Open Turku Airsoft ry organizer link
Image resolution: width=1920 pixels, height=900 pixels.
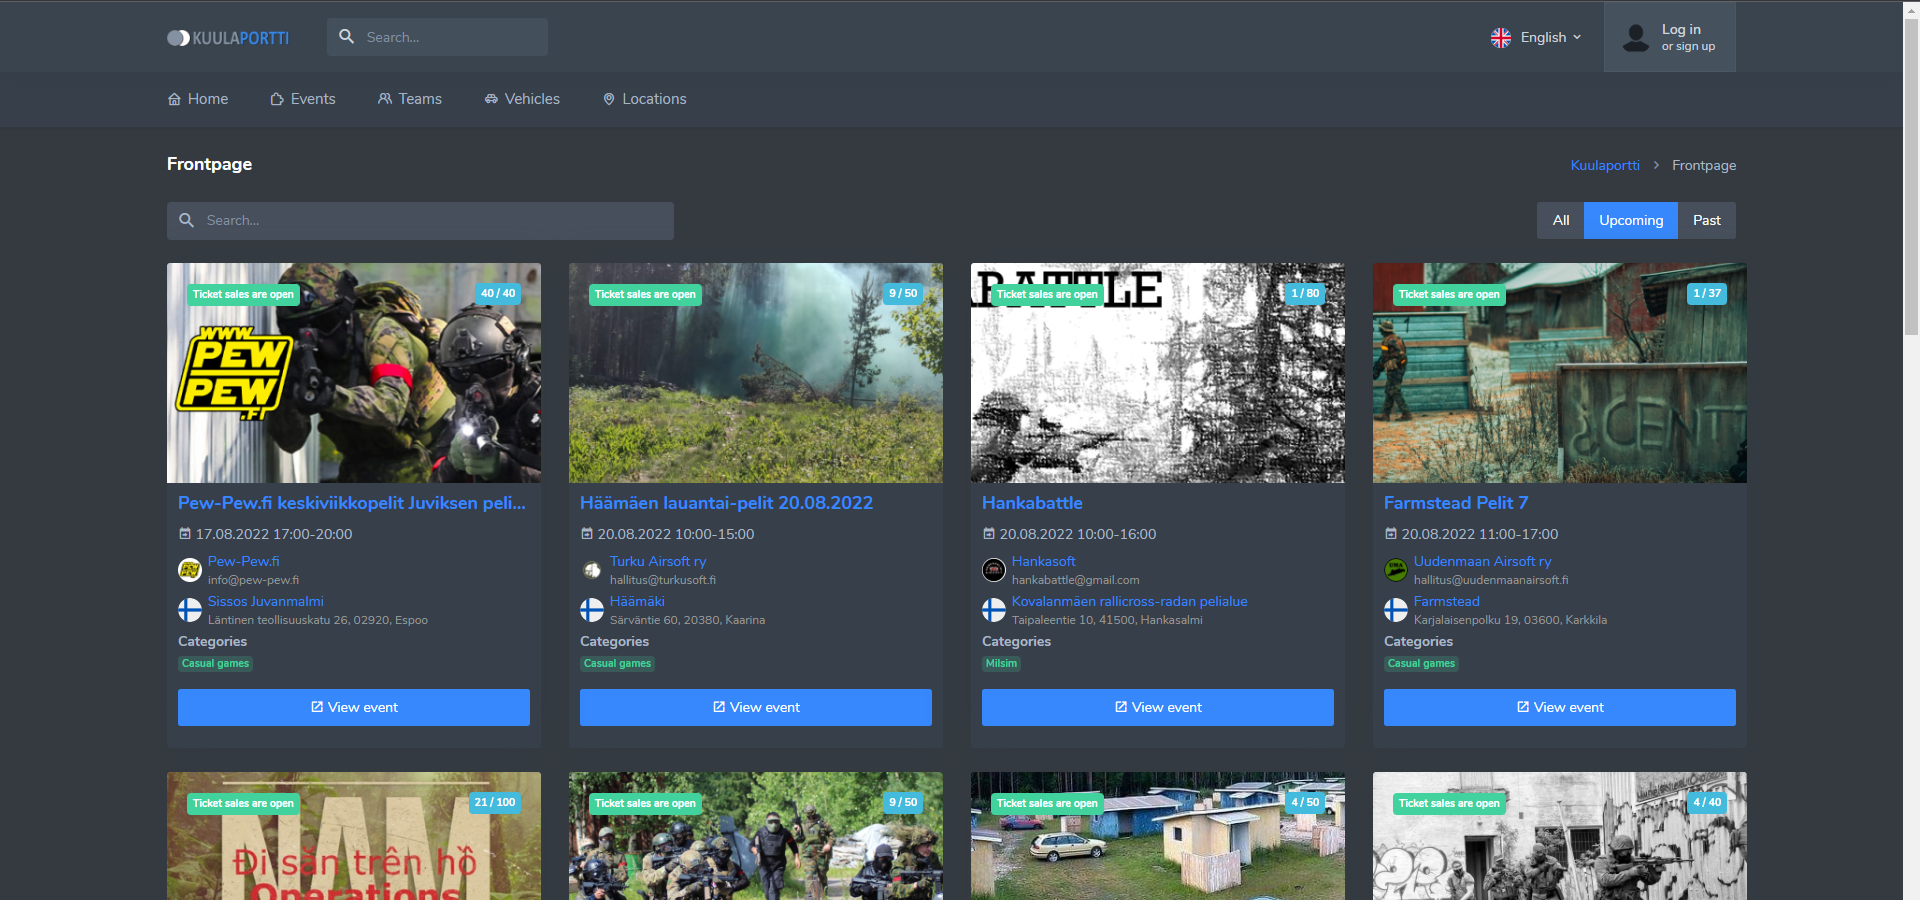pyautogui.click(x=658, y=561)
